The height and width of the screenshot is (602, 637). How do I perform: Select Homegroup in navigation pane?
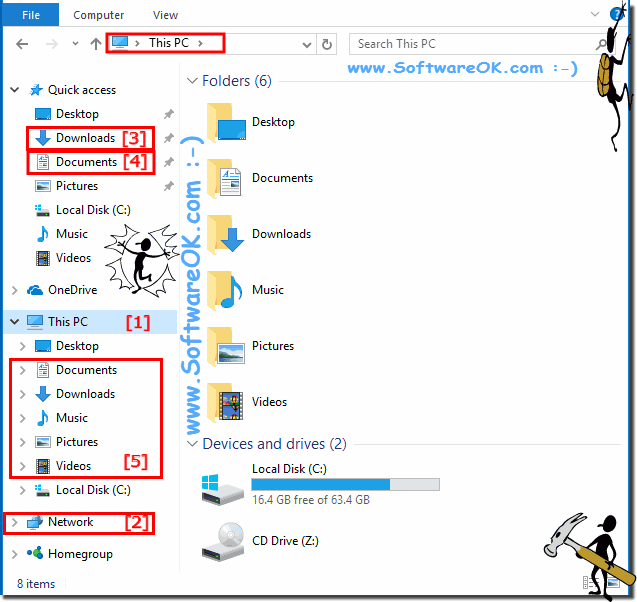coord(80,554)
